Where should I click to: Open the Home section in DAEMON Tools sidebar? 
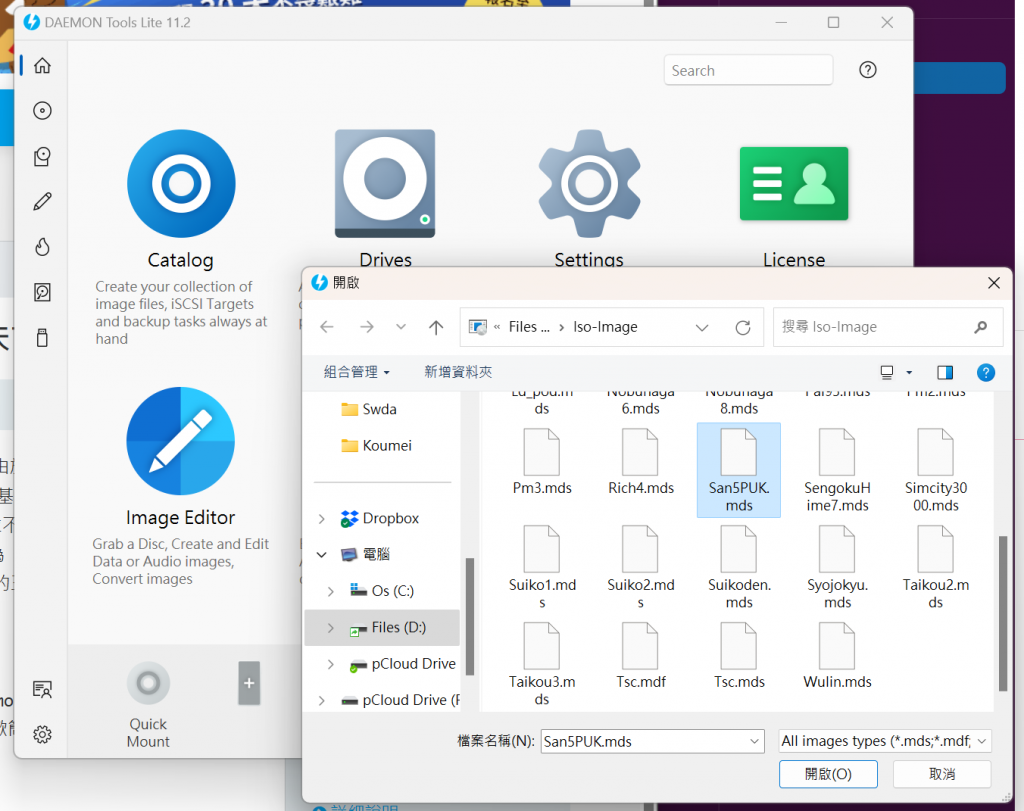coord(42,66)
